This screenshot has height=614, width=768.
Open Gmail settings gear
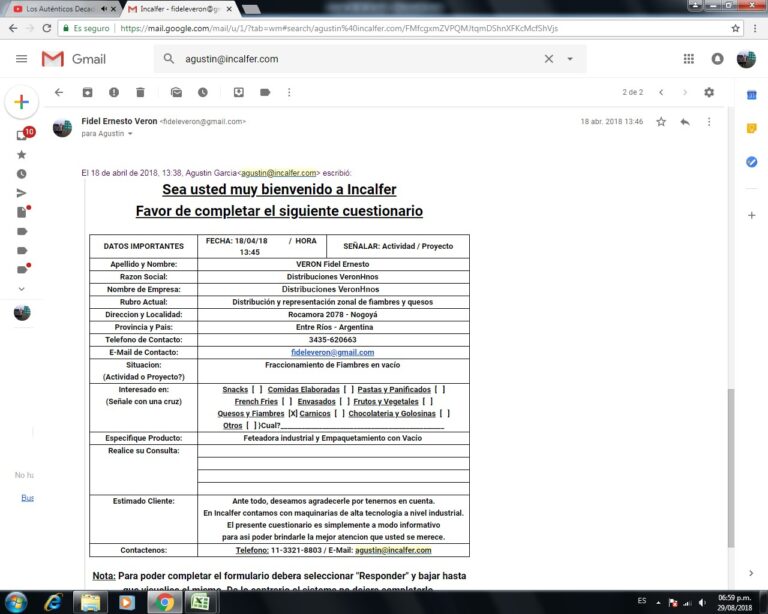pos(709,92)
